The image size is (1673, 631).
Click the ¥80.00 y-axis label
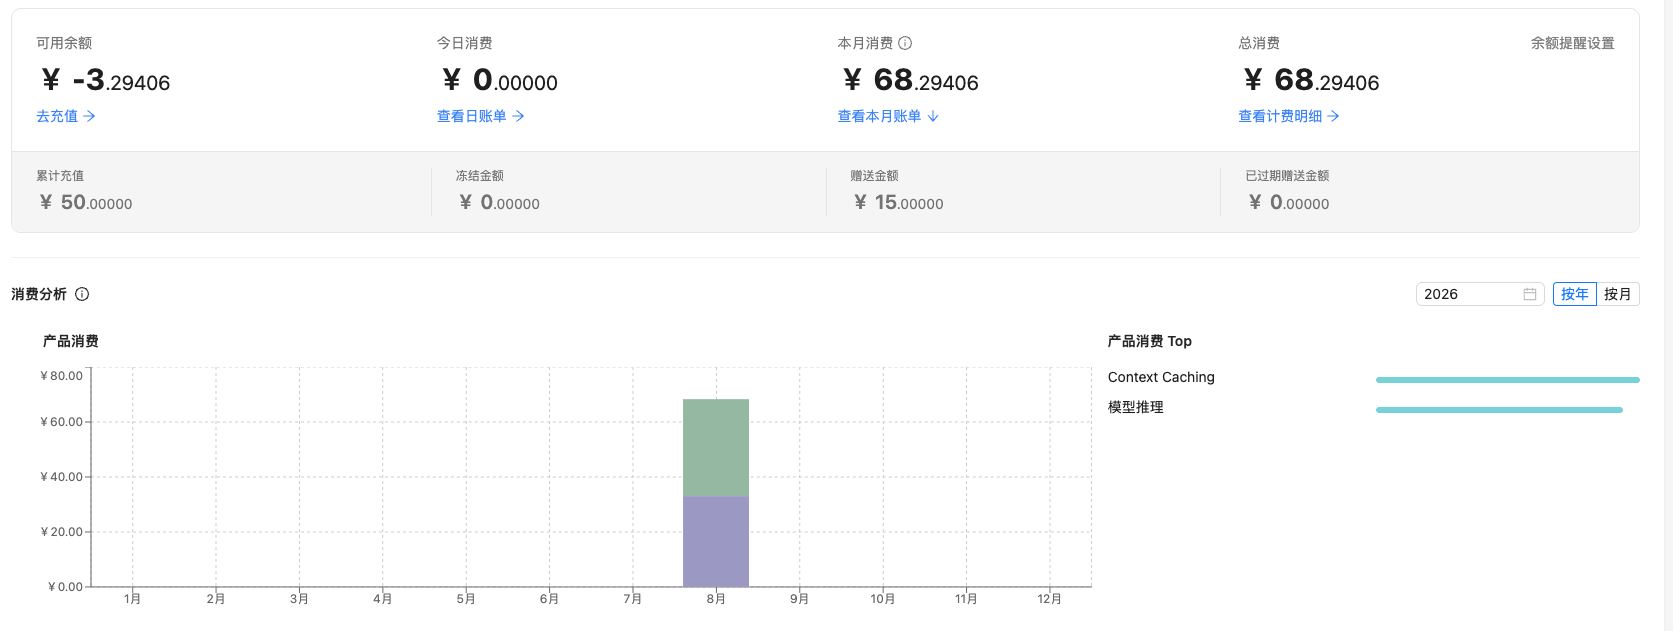click(61, 376)
